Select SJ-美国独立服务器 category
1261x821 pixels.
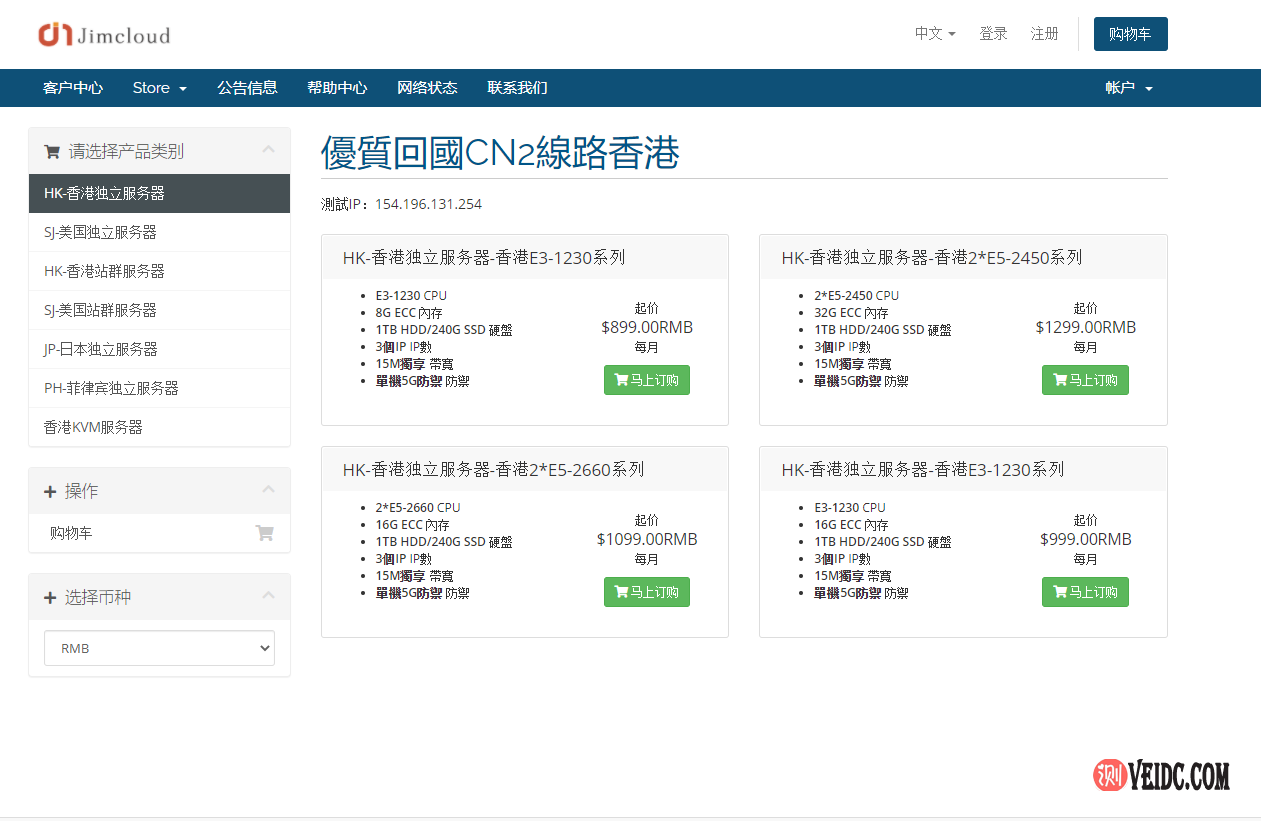pos(100,232)
